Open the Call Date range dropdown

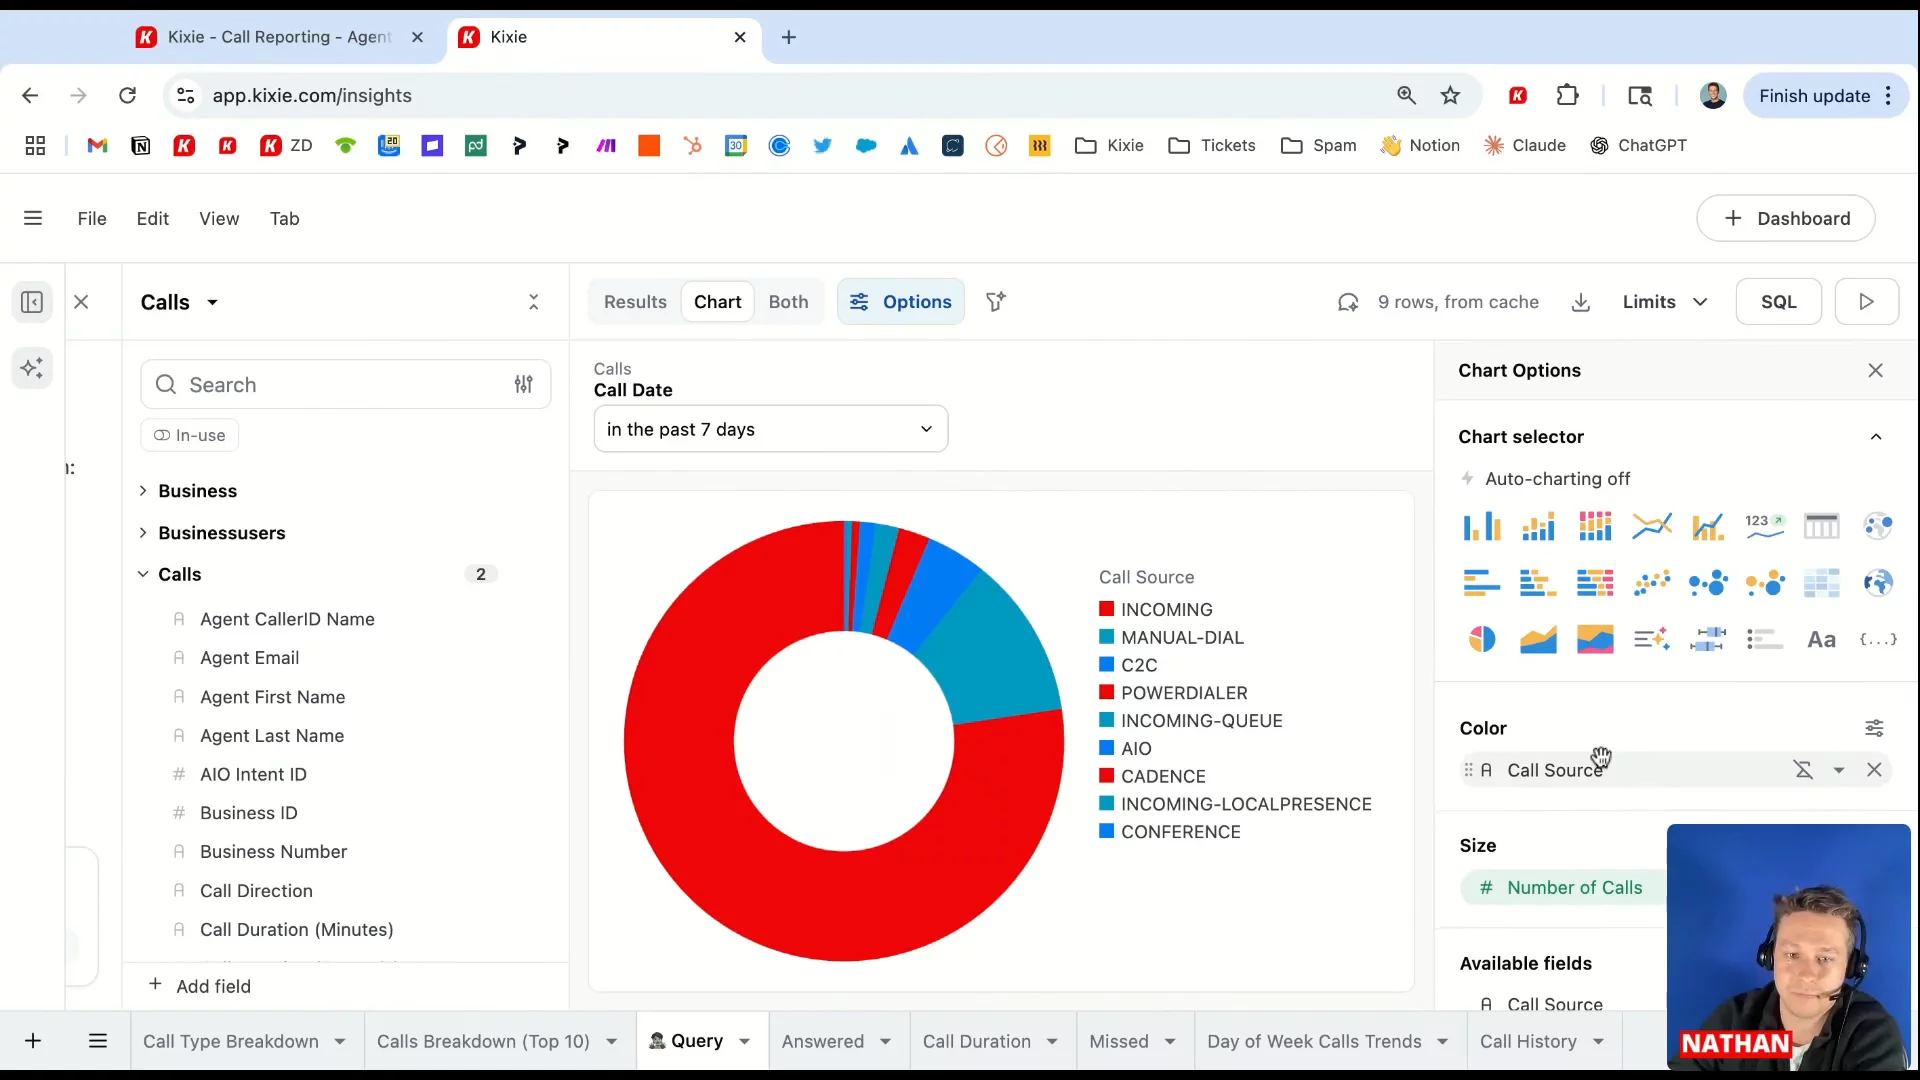click(x=770, y=429)
